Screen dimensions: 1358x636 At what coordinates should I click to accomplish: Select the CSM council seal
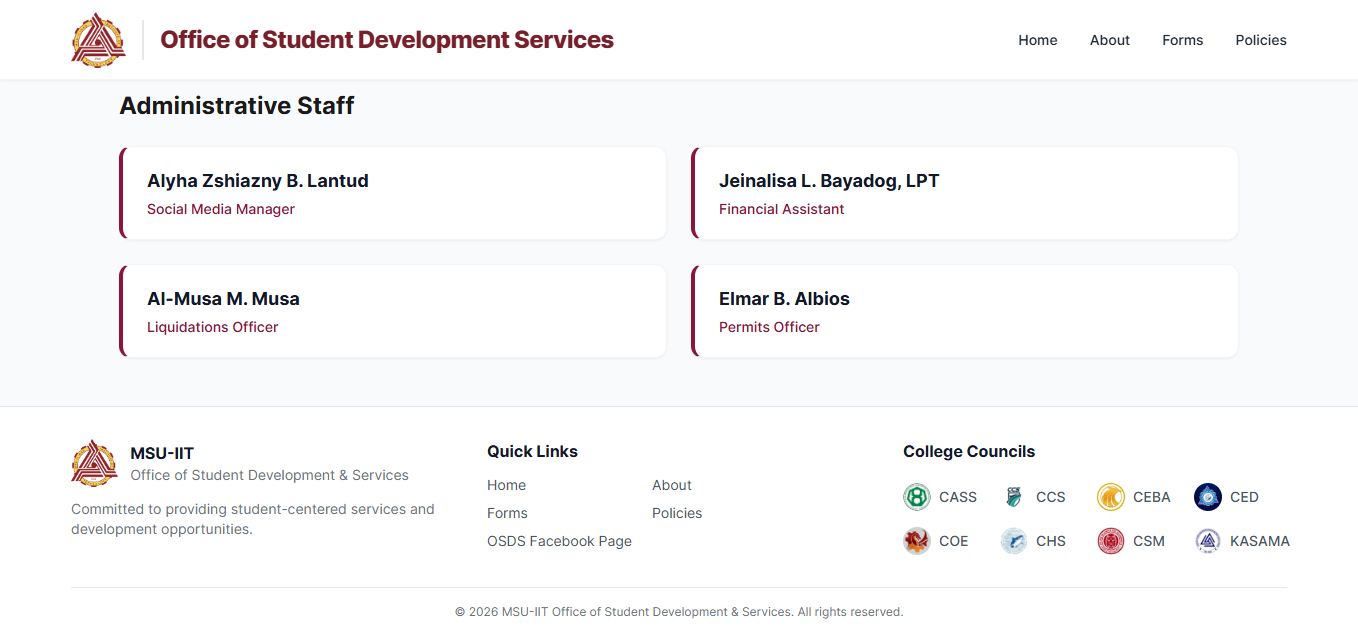[1110, 541]
